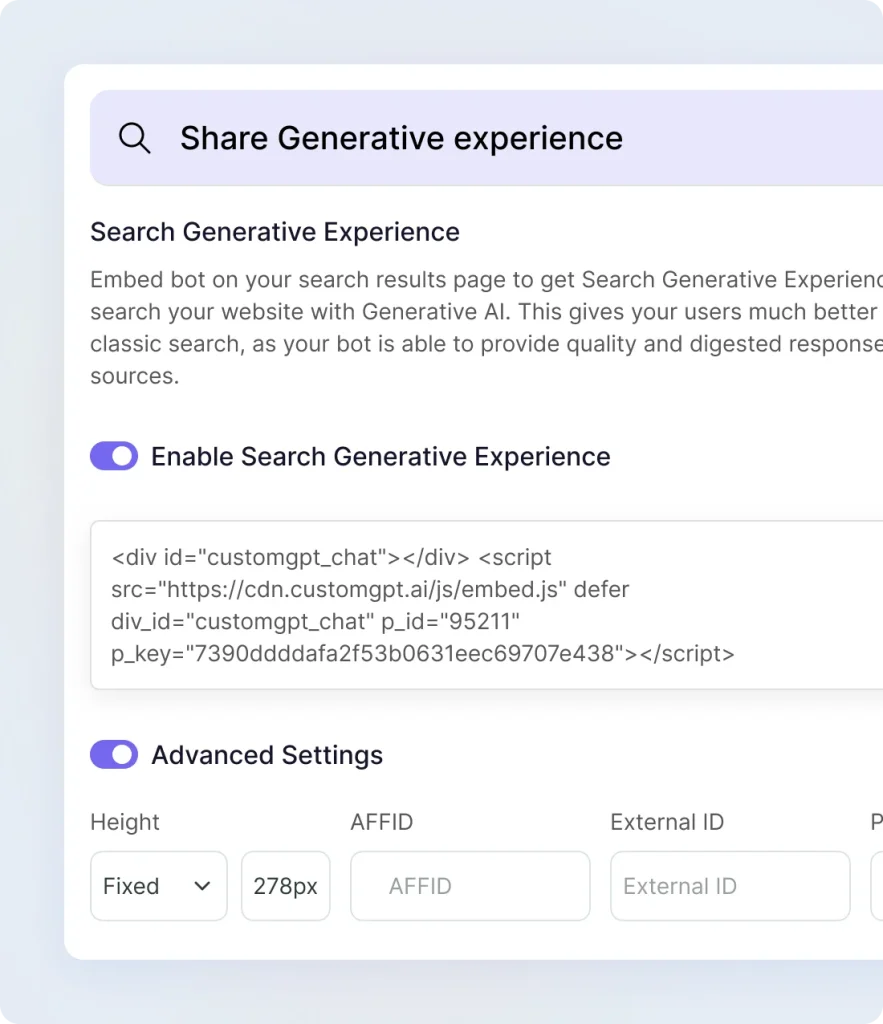Click the "AFFID" label above the field
This screenshot has width=883, height=1024.
point(381,822)
